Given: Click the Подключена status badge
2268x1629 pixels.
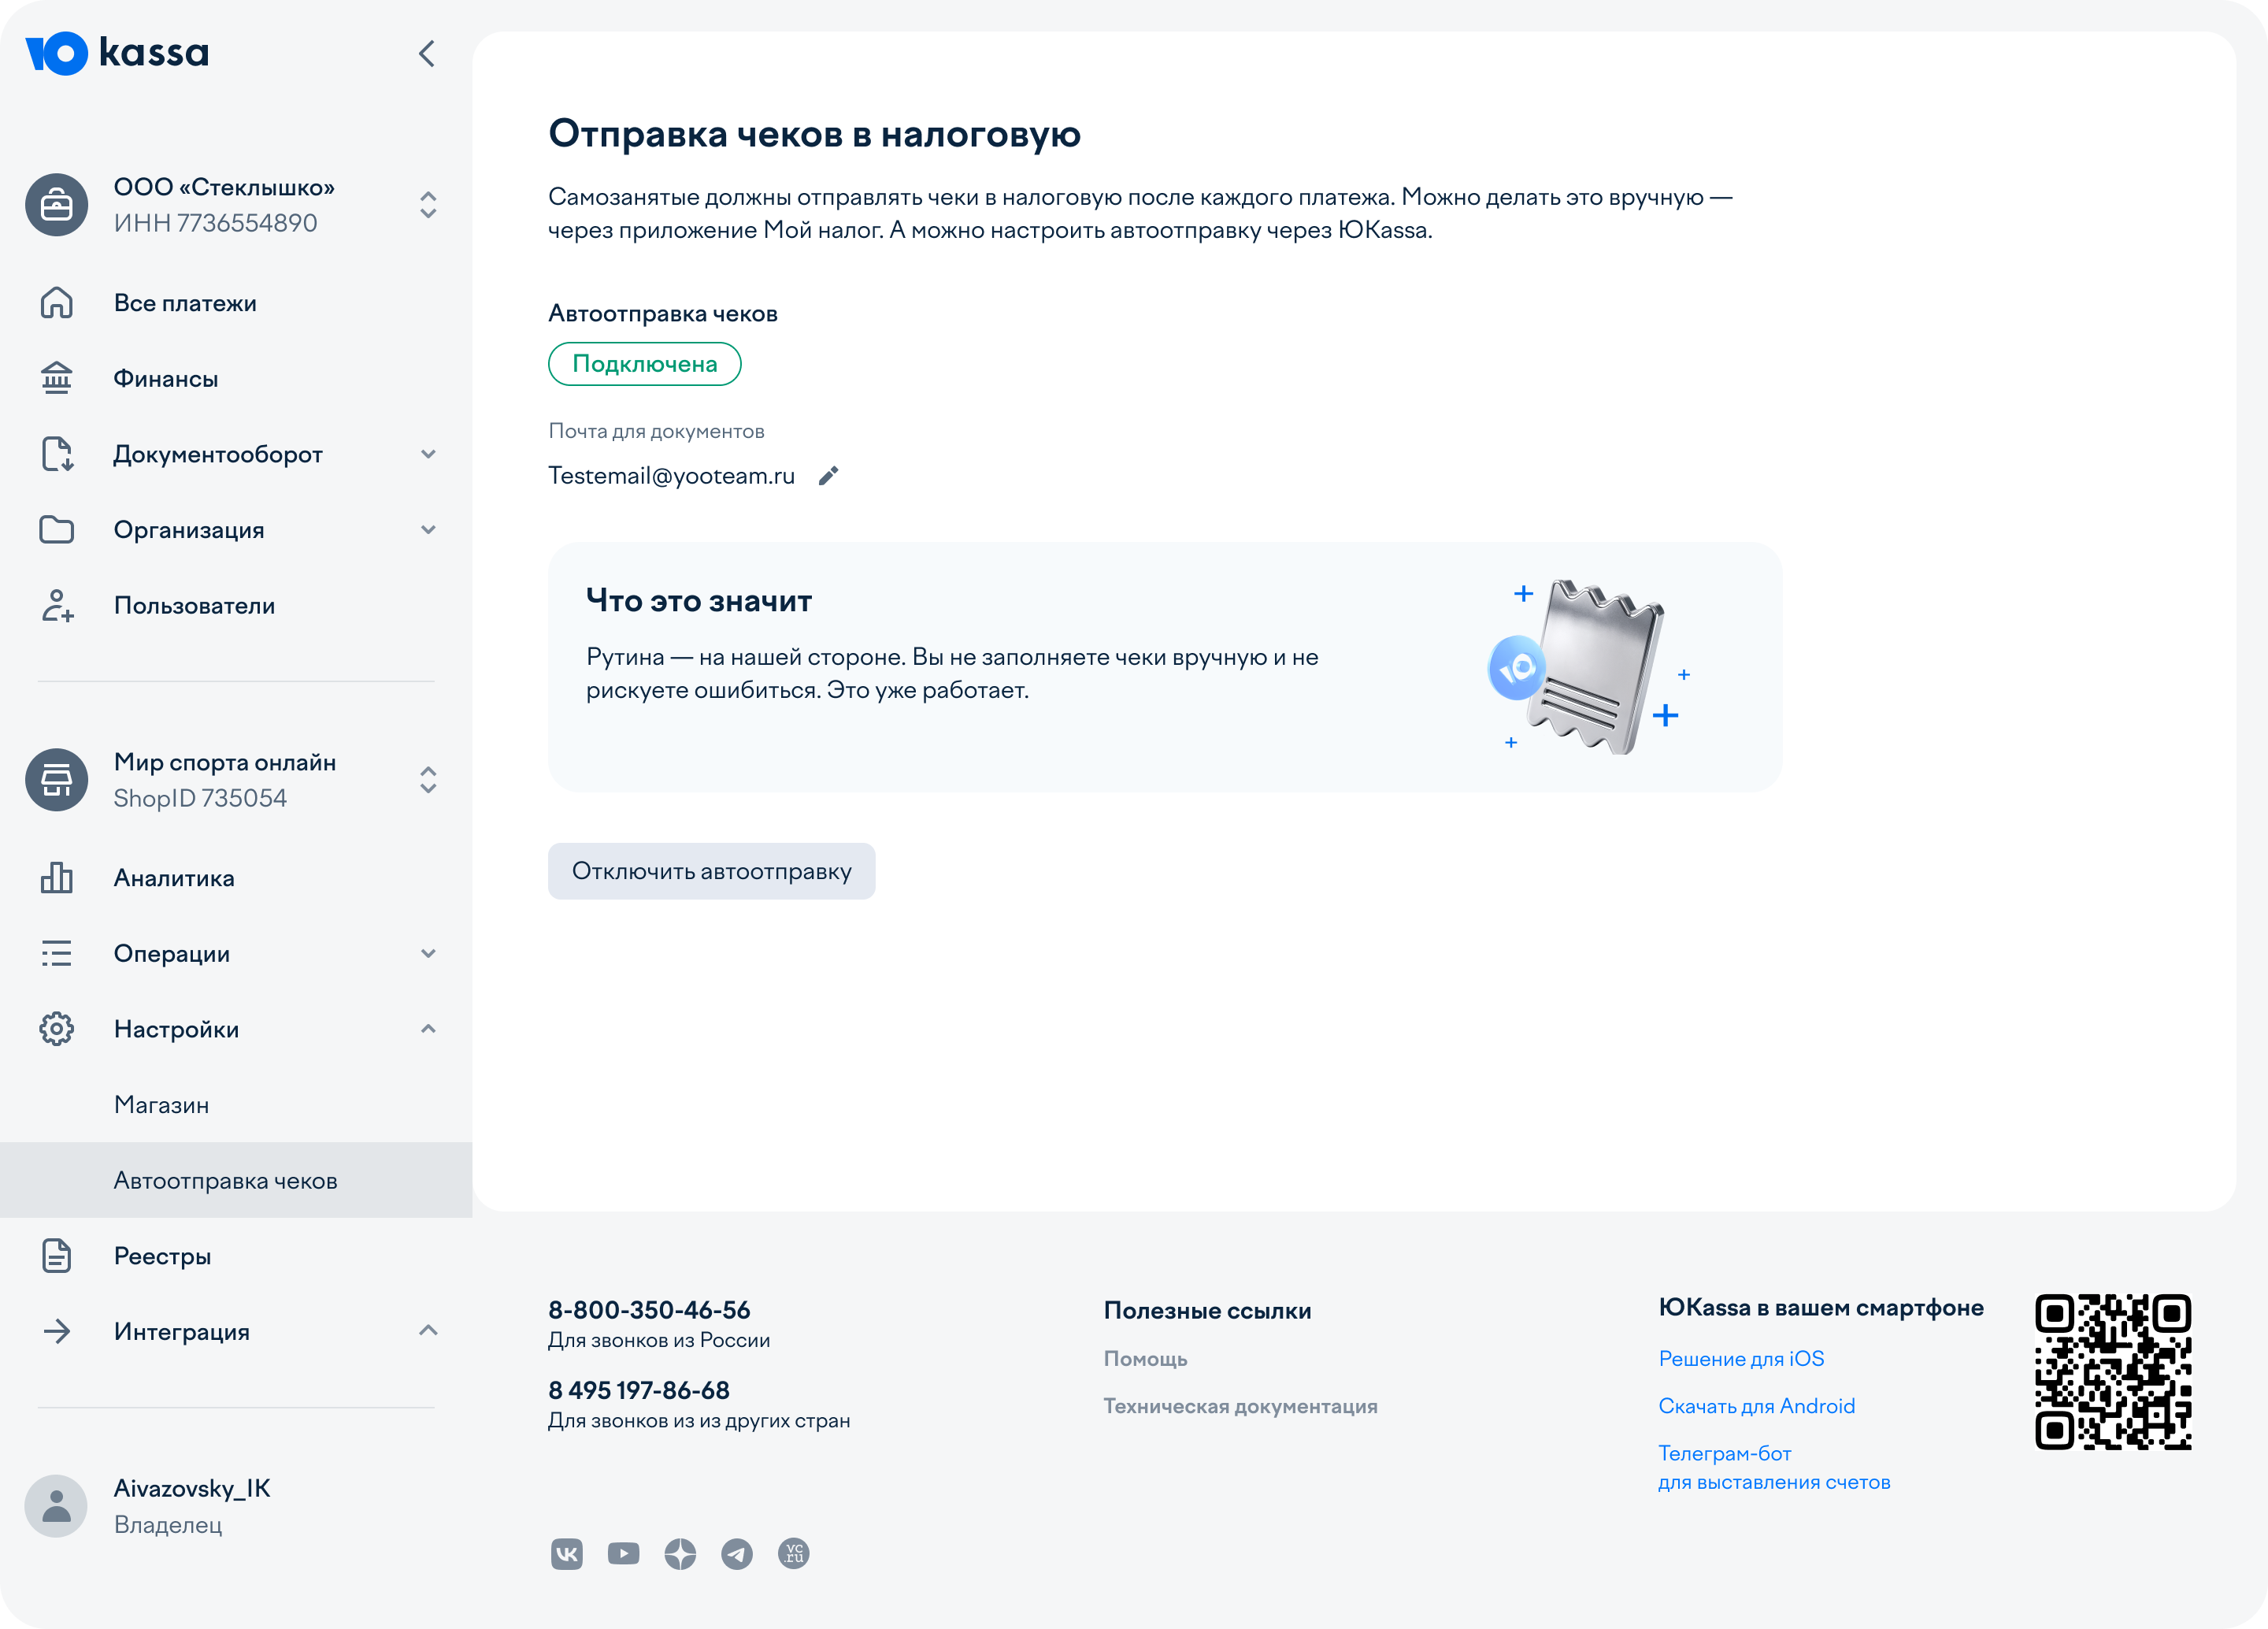Looking at the screenshot, I should tap(645, 364).
